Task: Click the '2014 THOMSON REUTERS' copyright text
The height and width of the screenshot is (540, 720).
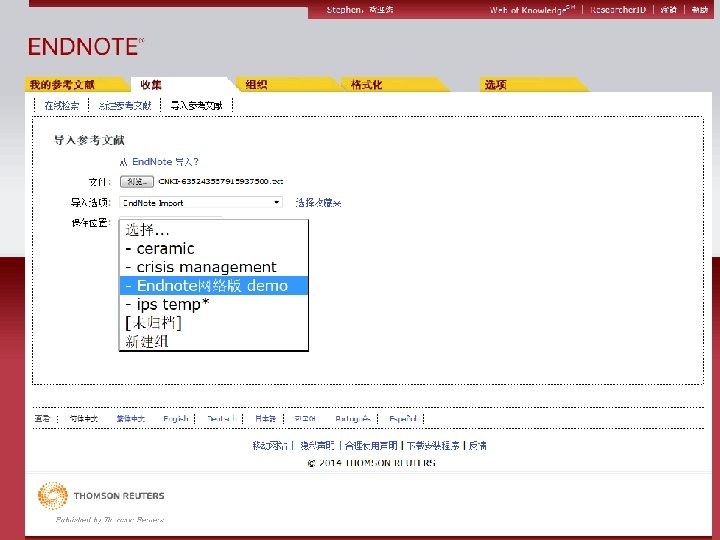Action: click(x=372, y=463)
